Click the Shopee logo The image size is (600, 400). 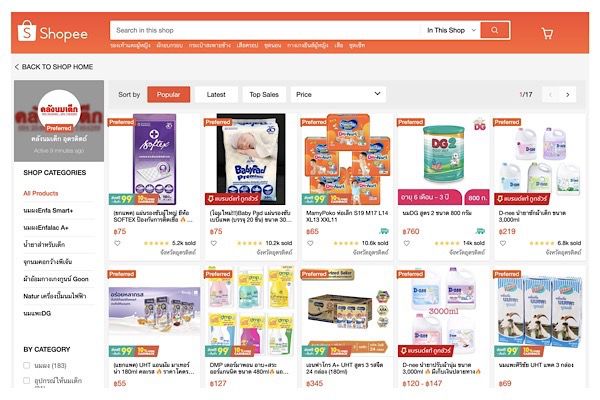[x=53, y=31]
